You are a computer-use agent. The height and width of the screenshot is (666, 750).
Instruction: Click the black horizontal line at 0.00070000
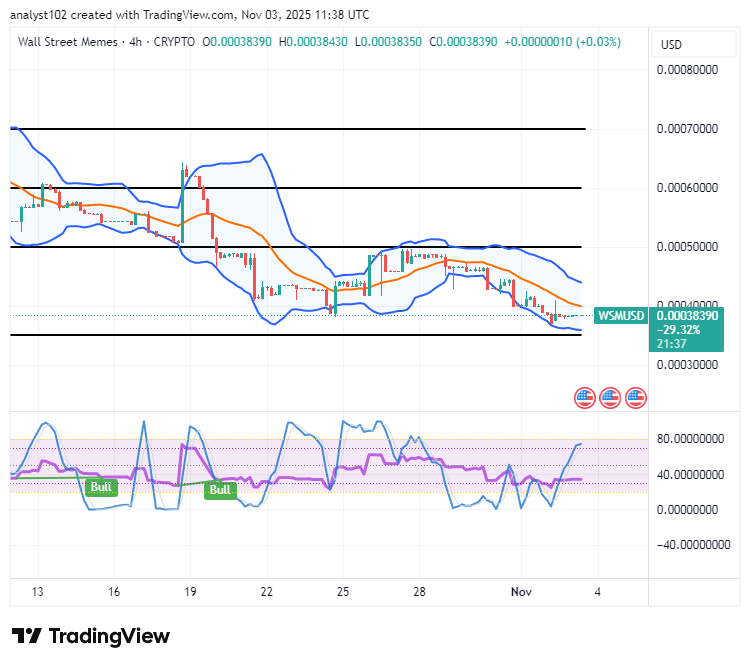(x=298, y=129)
